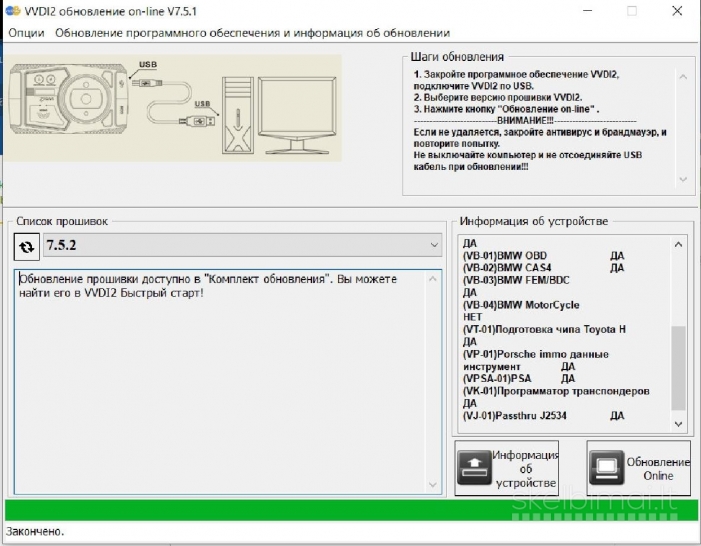Open the software update and information menu
This screenshot has height=546, width=701.
point(253,33)
